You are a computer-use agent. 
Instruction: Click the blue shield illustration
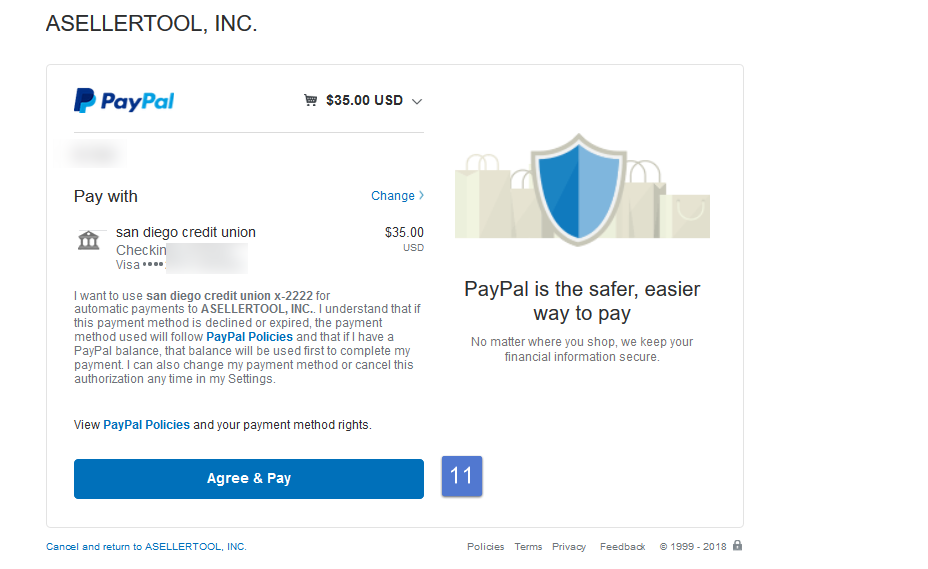point(578,189)
